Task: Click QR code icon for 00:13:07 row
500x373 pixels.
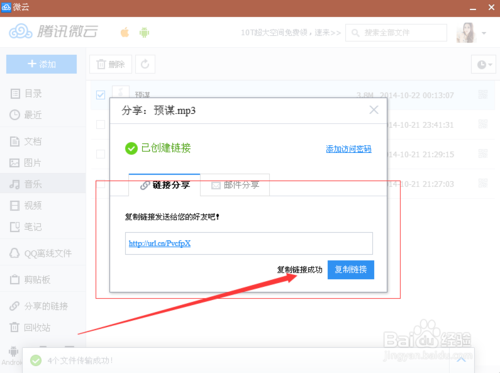Action: (x=483, y=94)
